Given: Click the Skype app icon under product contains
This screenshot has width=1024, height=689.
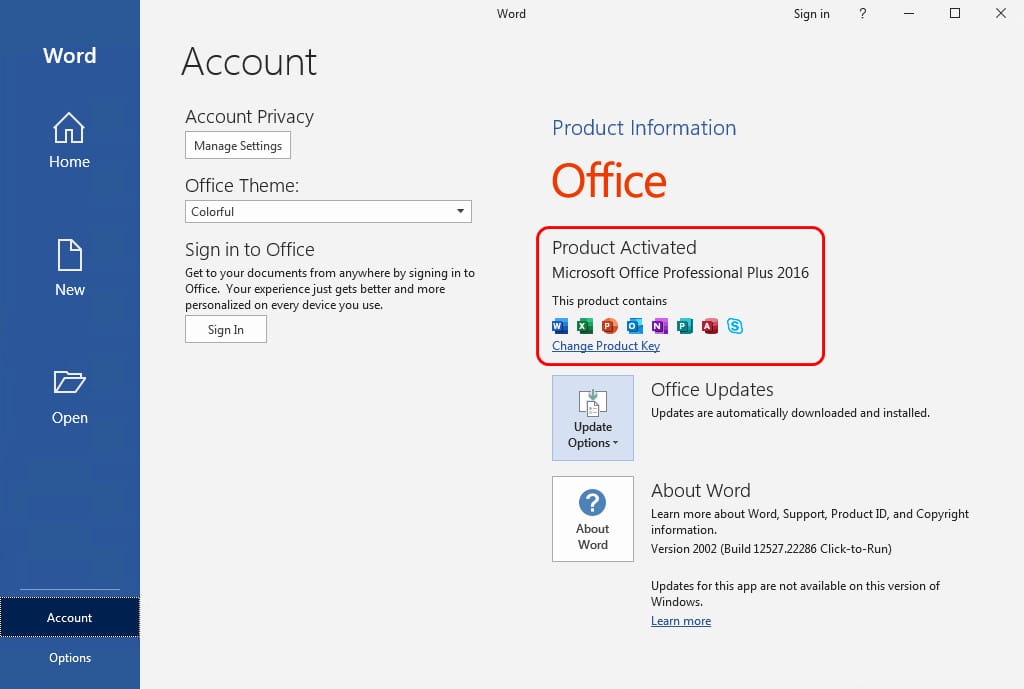Looking at the screenshot, I should [735, 326].
